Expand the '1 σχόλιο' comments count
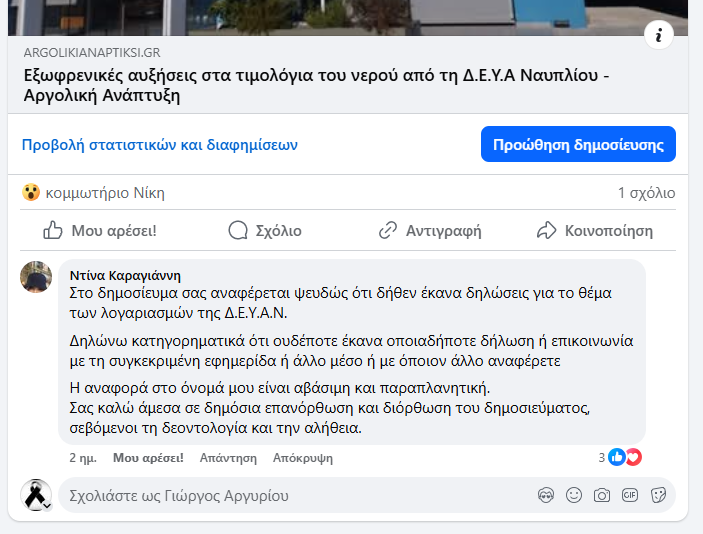Image resolution: width=703 pixels, height=534 pixels. tap(646, 193)
